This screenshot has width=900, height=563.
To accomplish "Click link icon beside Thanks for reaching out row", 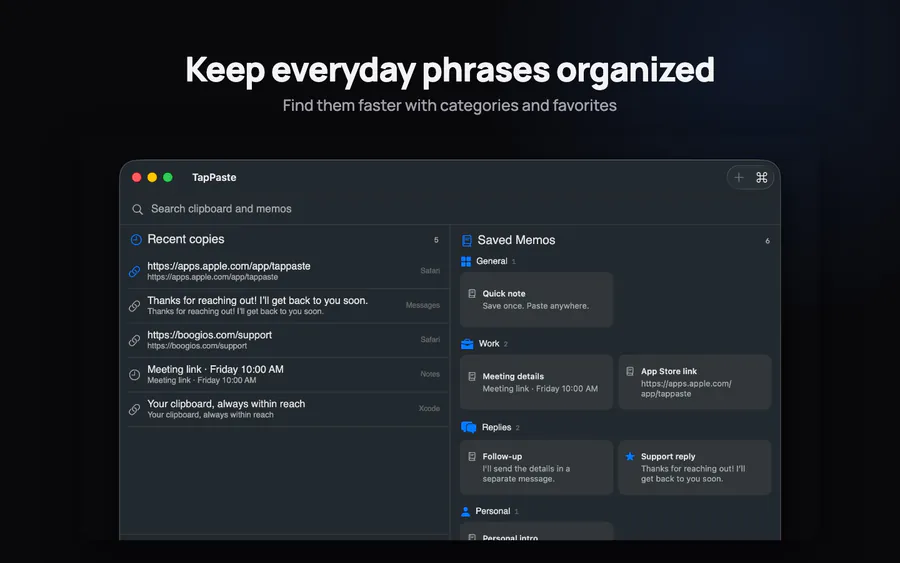I will 134,306.
